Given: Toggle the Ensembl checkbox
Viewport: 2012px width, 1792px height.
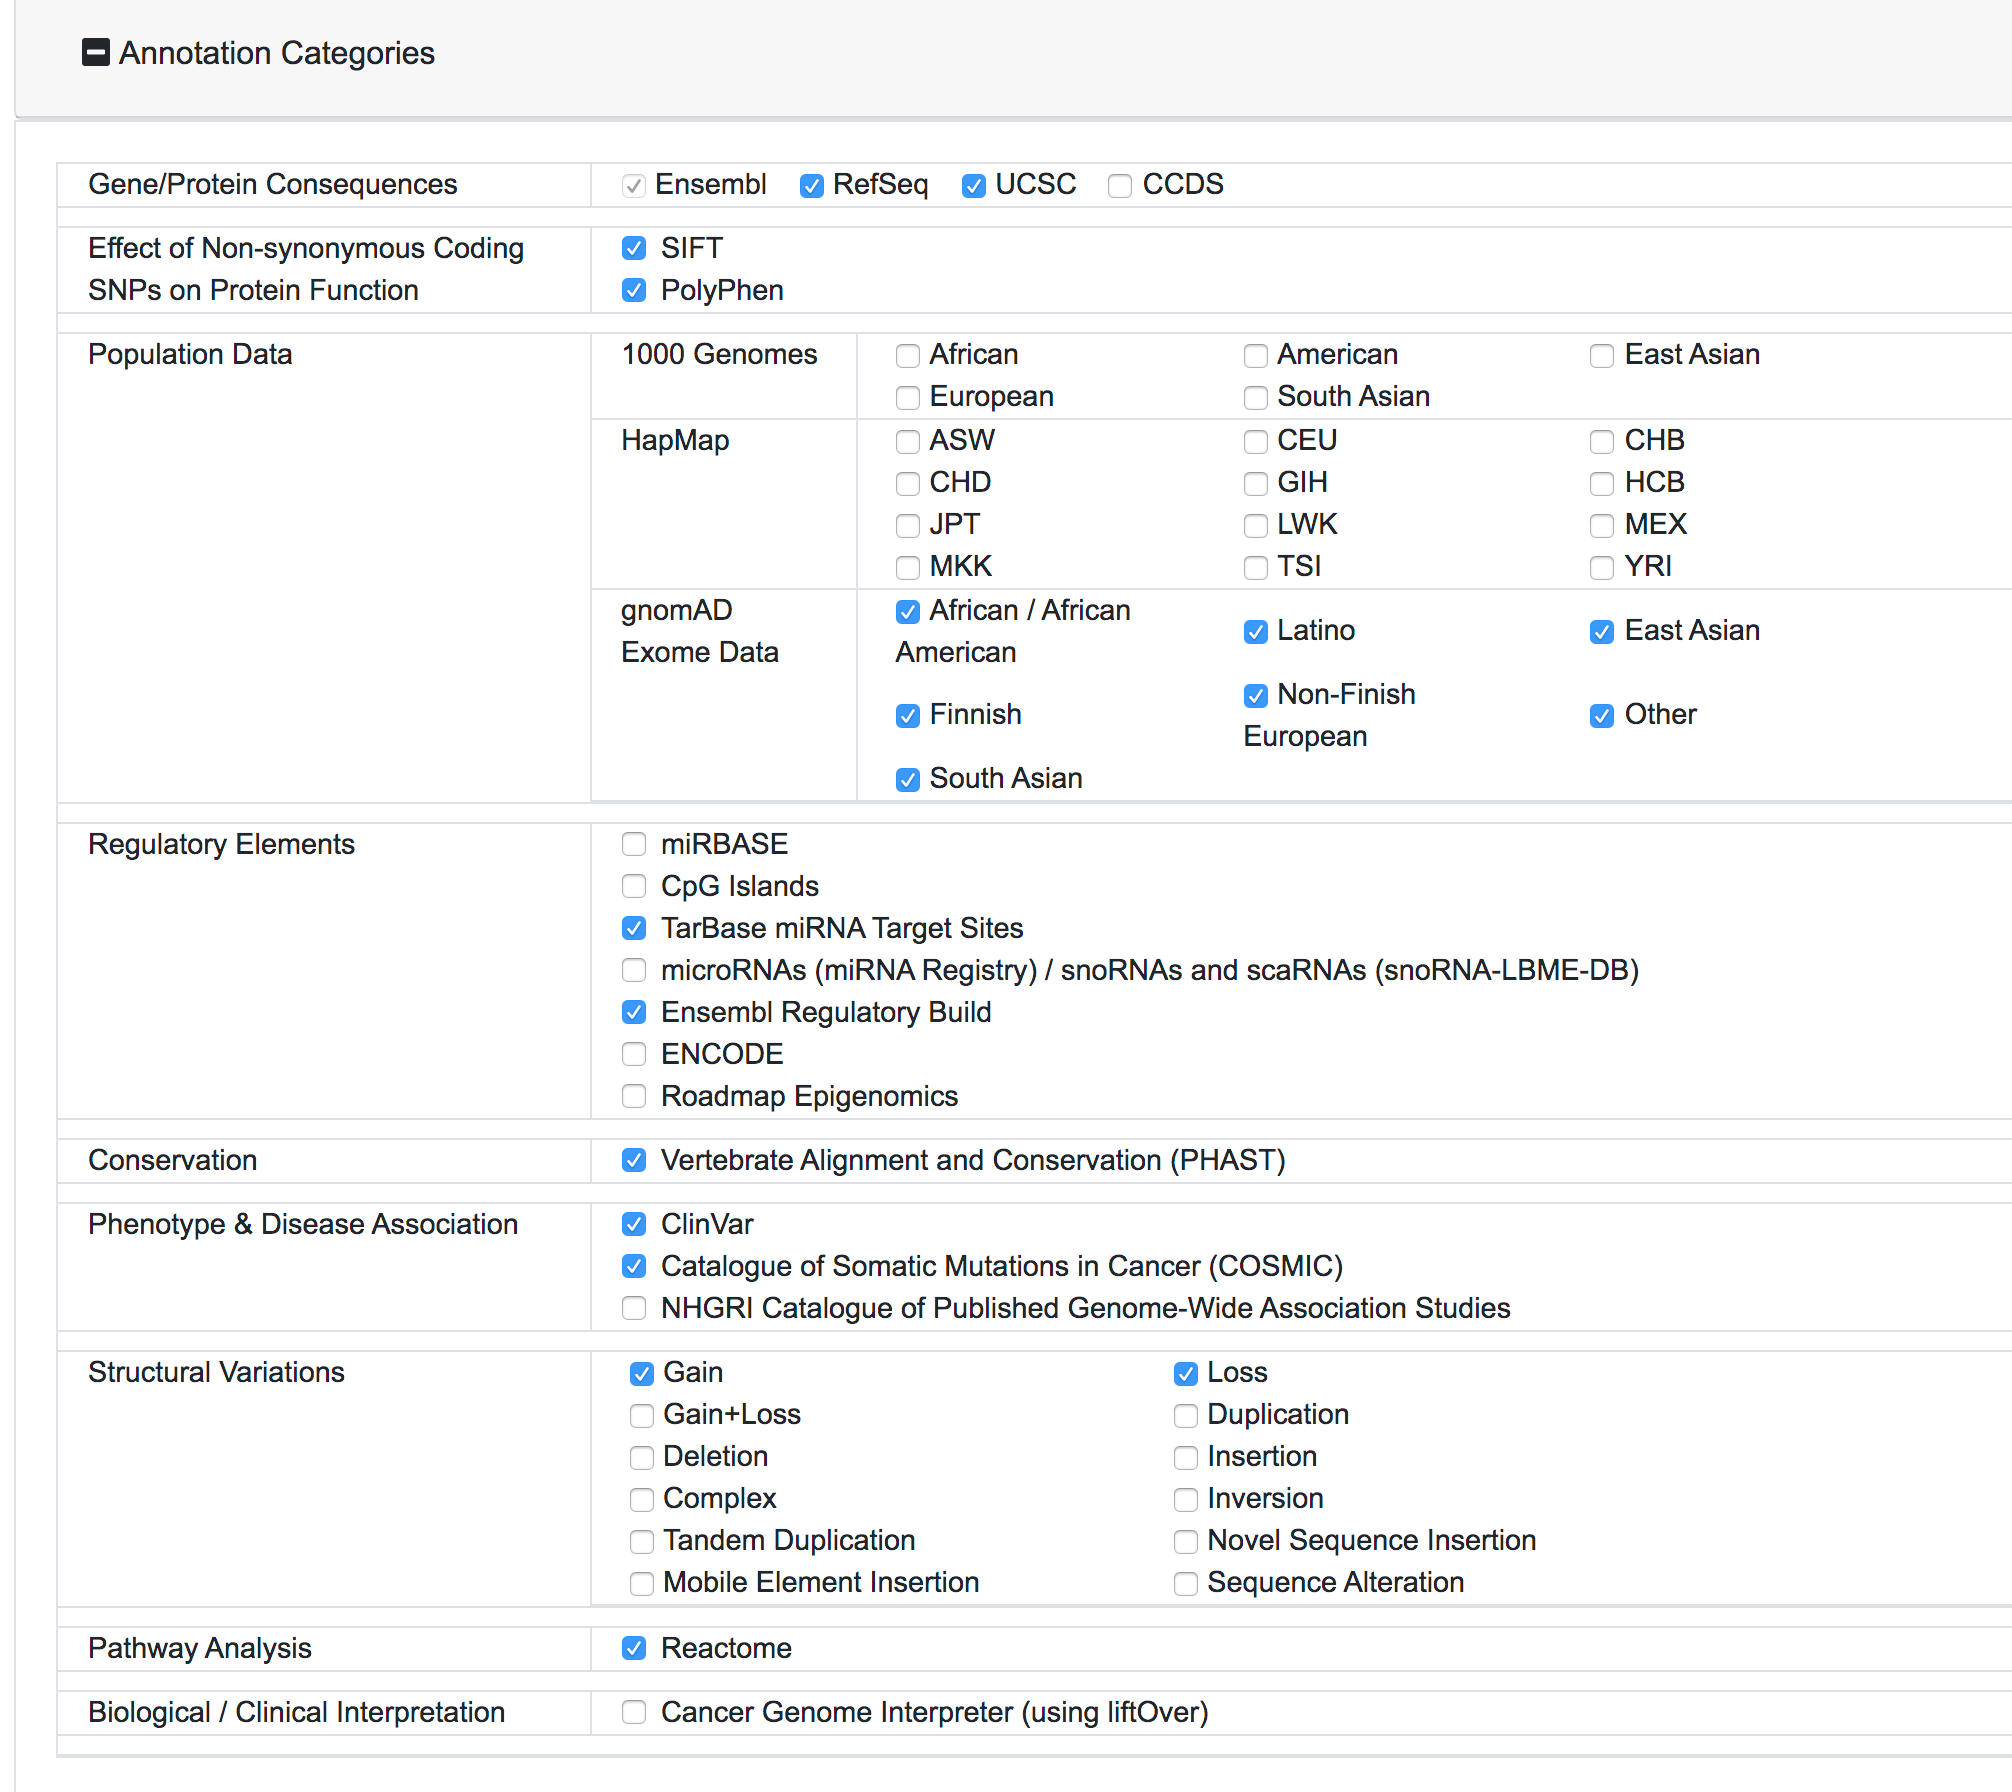Looking at the screenshot, I should 633,186.
